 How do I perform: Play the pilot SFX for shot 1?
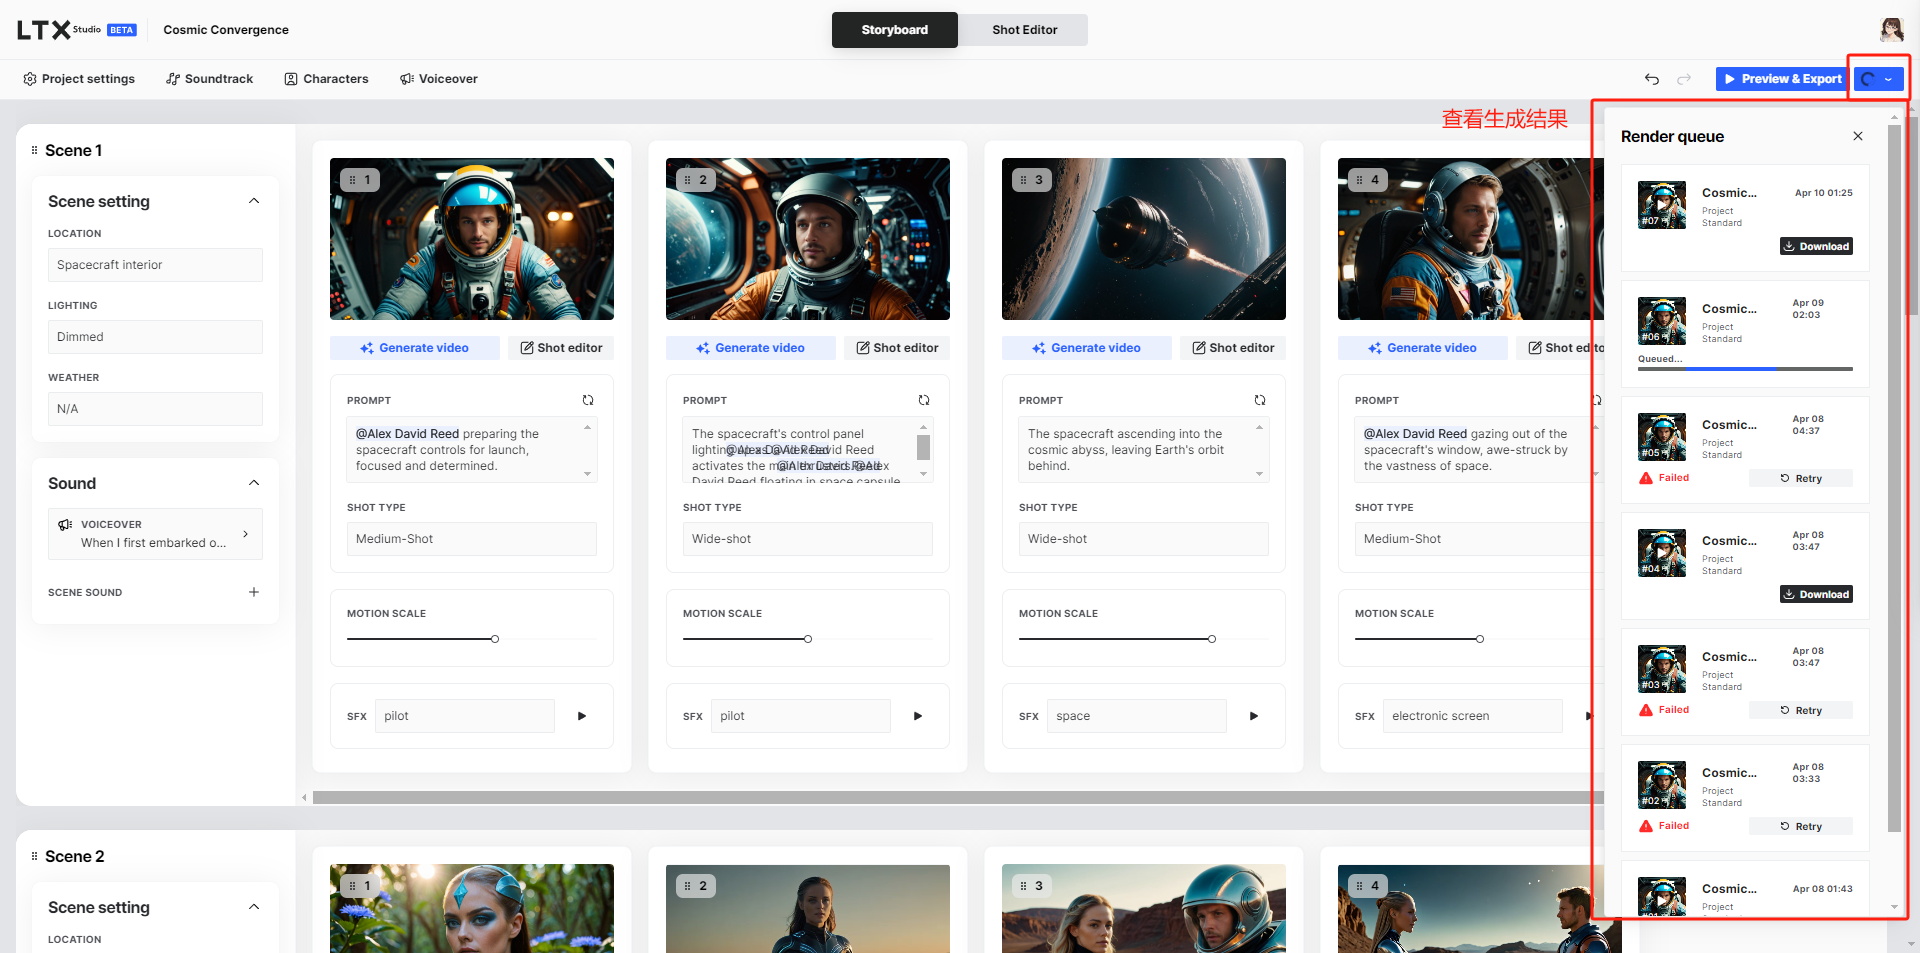pyautogui.click(x=582, y=716)
